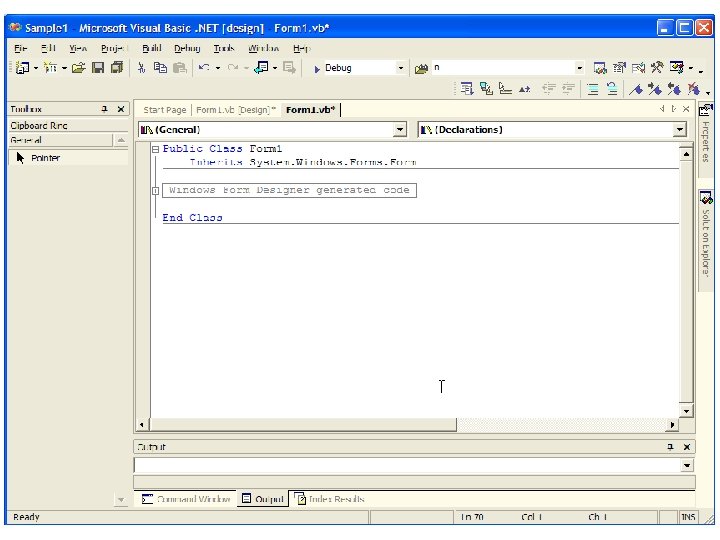The width and height of the screenshot is (720, 540).
Task: Collapse the Public Class Form1 block
Action: click(x=156, y=149)
